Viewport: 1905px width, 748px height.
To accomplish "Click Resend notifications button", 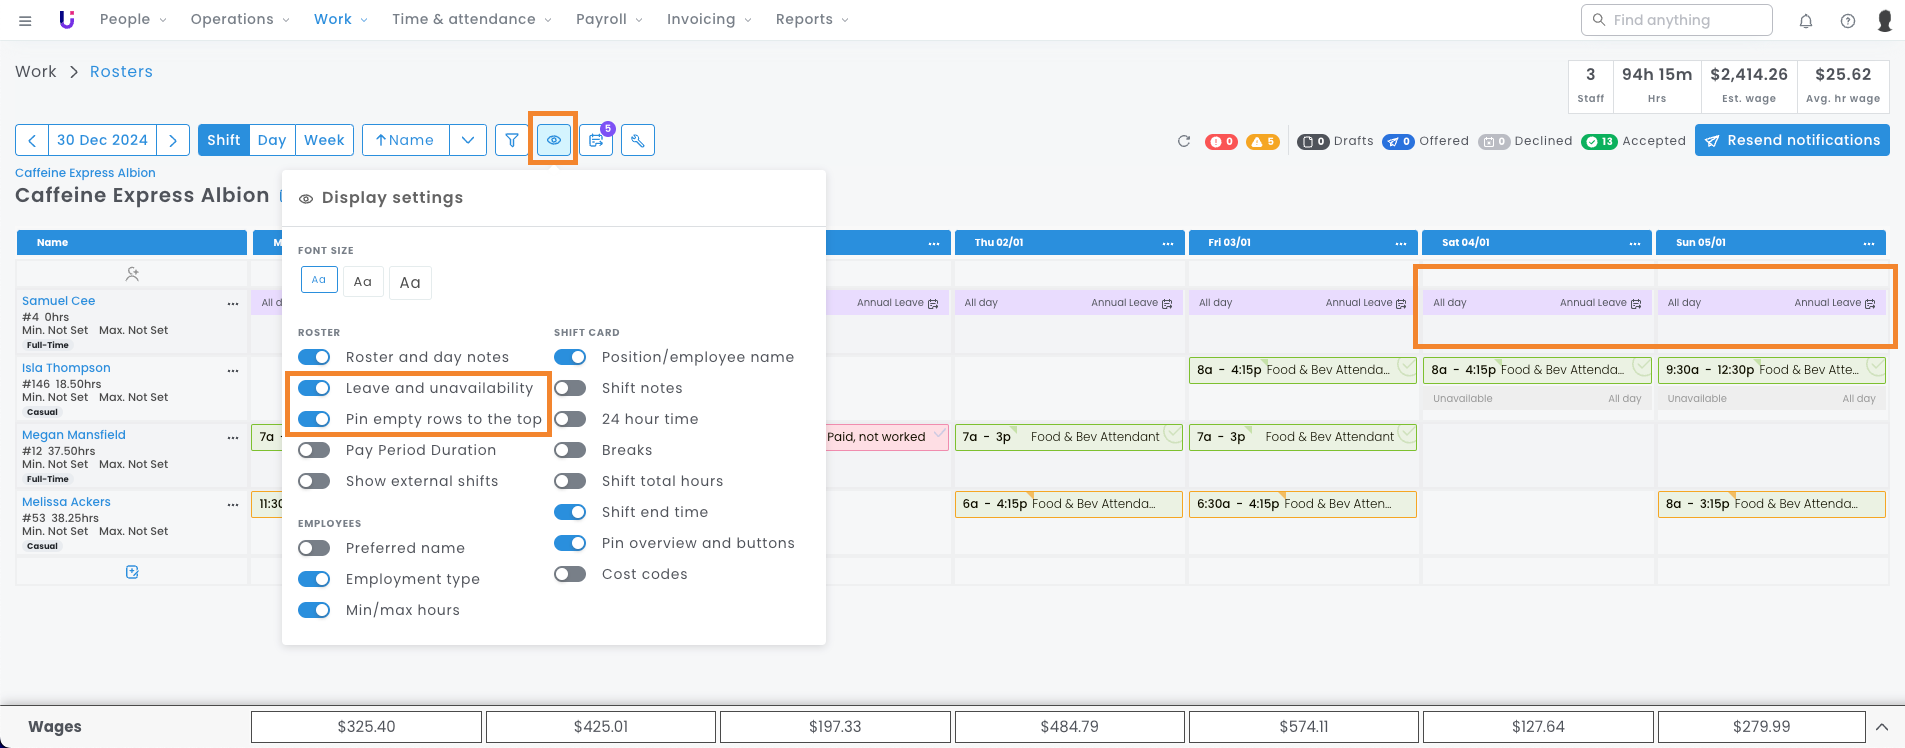I will click(x=1792, y=141).
